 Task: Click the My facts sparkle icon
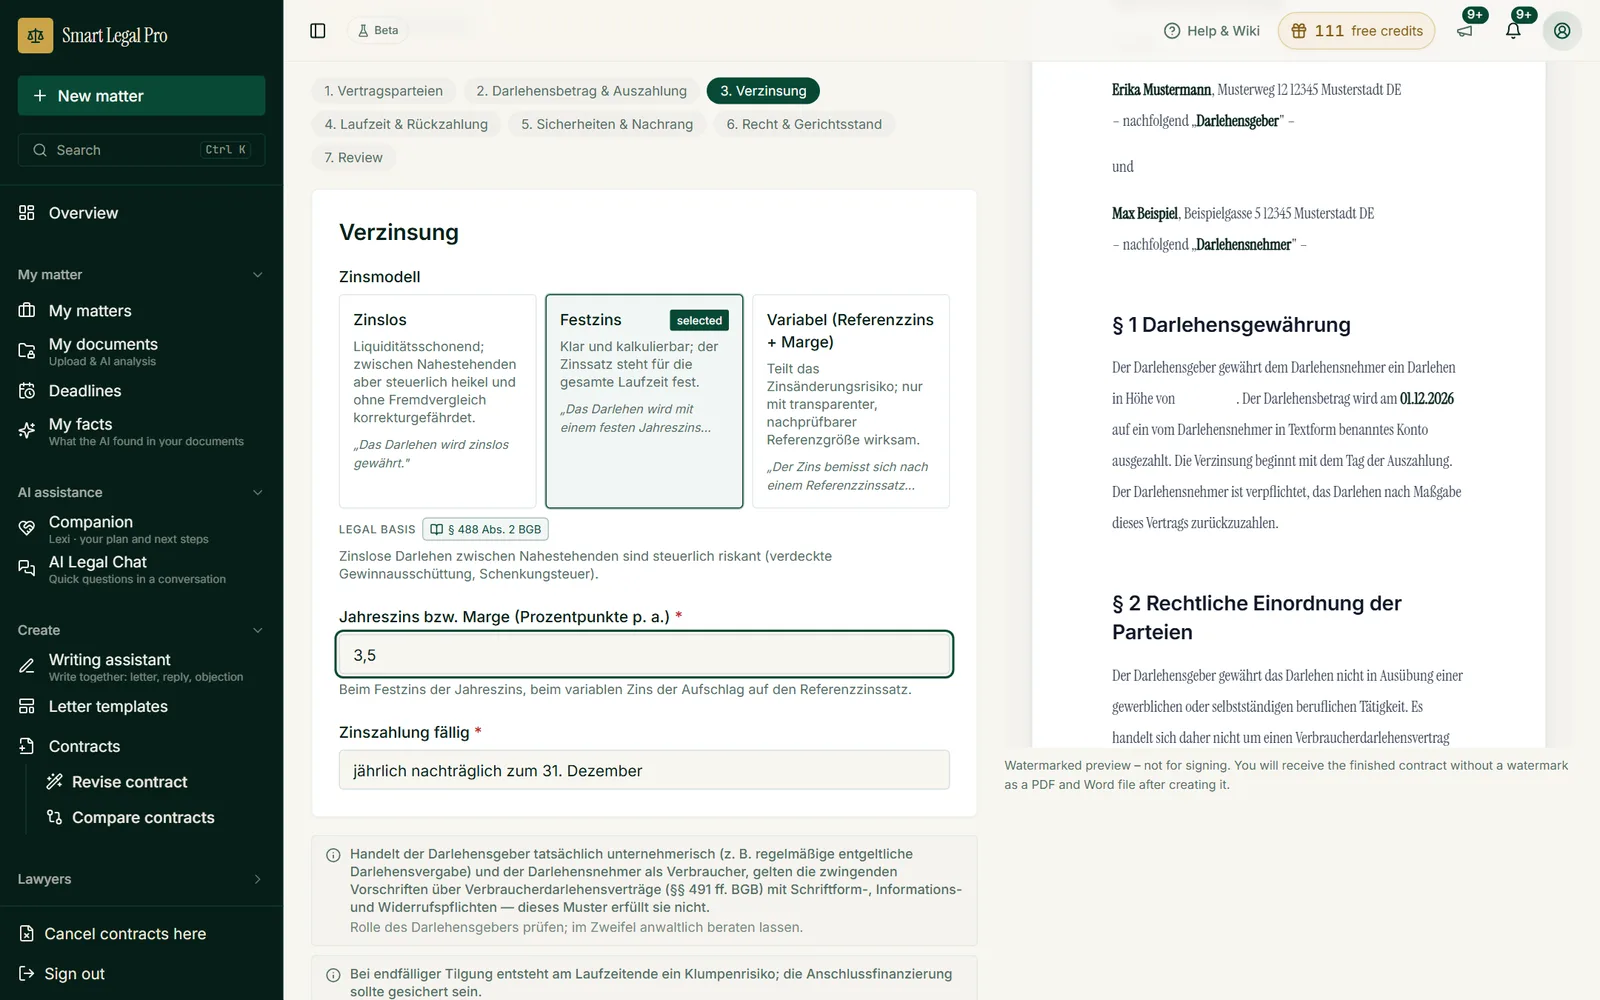click(27, 431)
